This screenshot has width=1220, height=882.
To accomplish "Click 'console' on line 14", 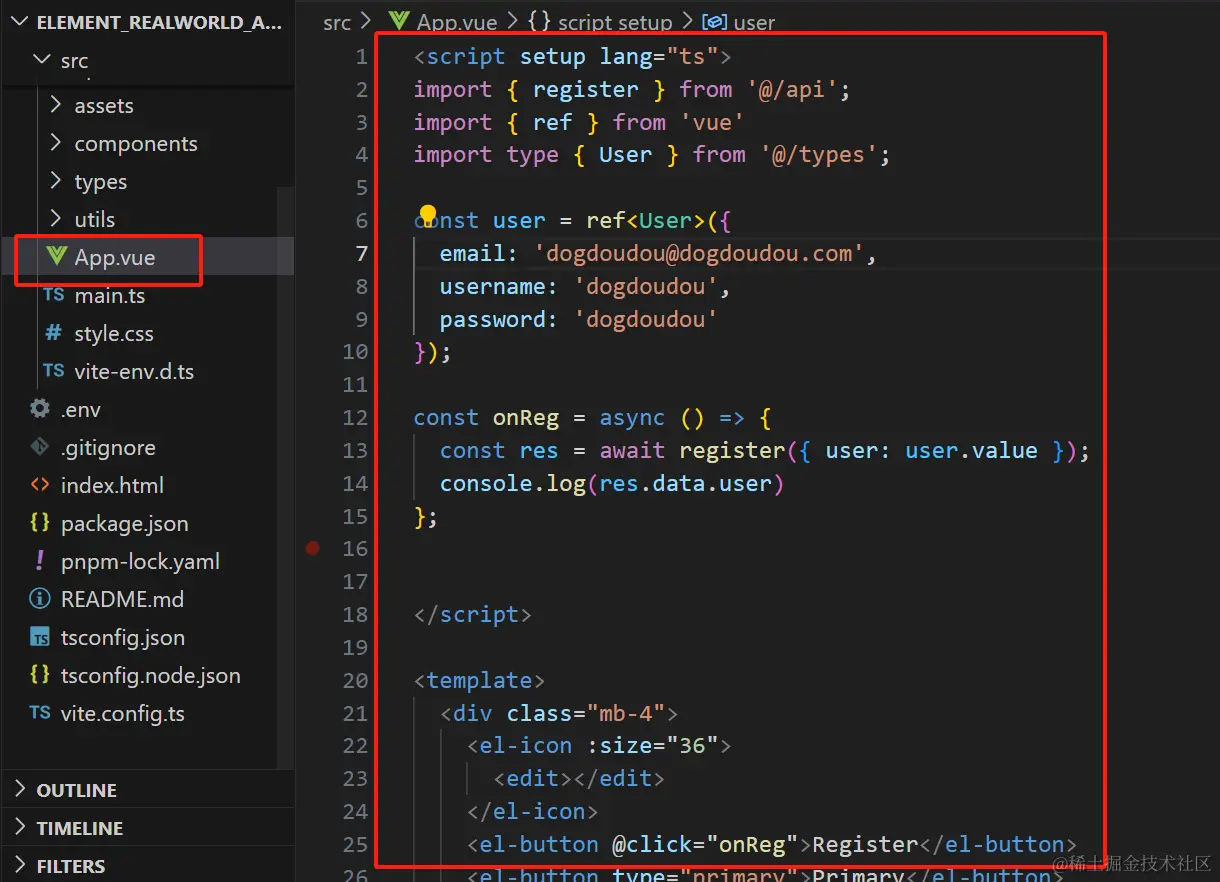I will click(486, 484).
